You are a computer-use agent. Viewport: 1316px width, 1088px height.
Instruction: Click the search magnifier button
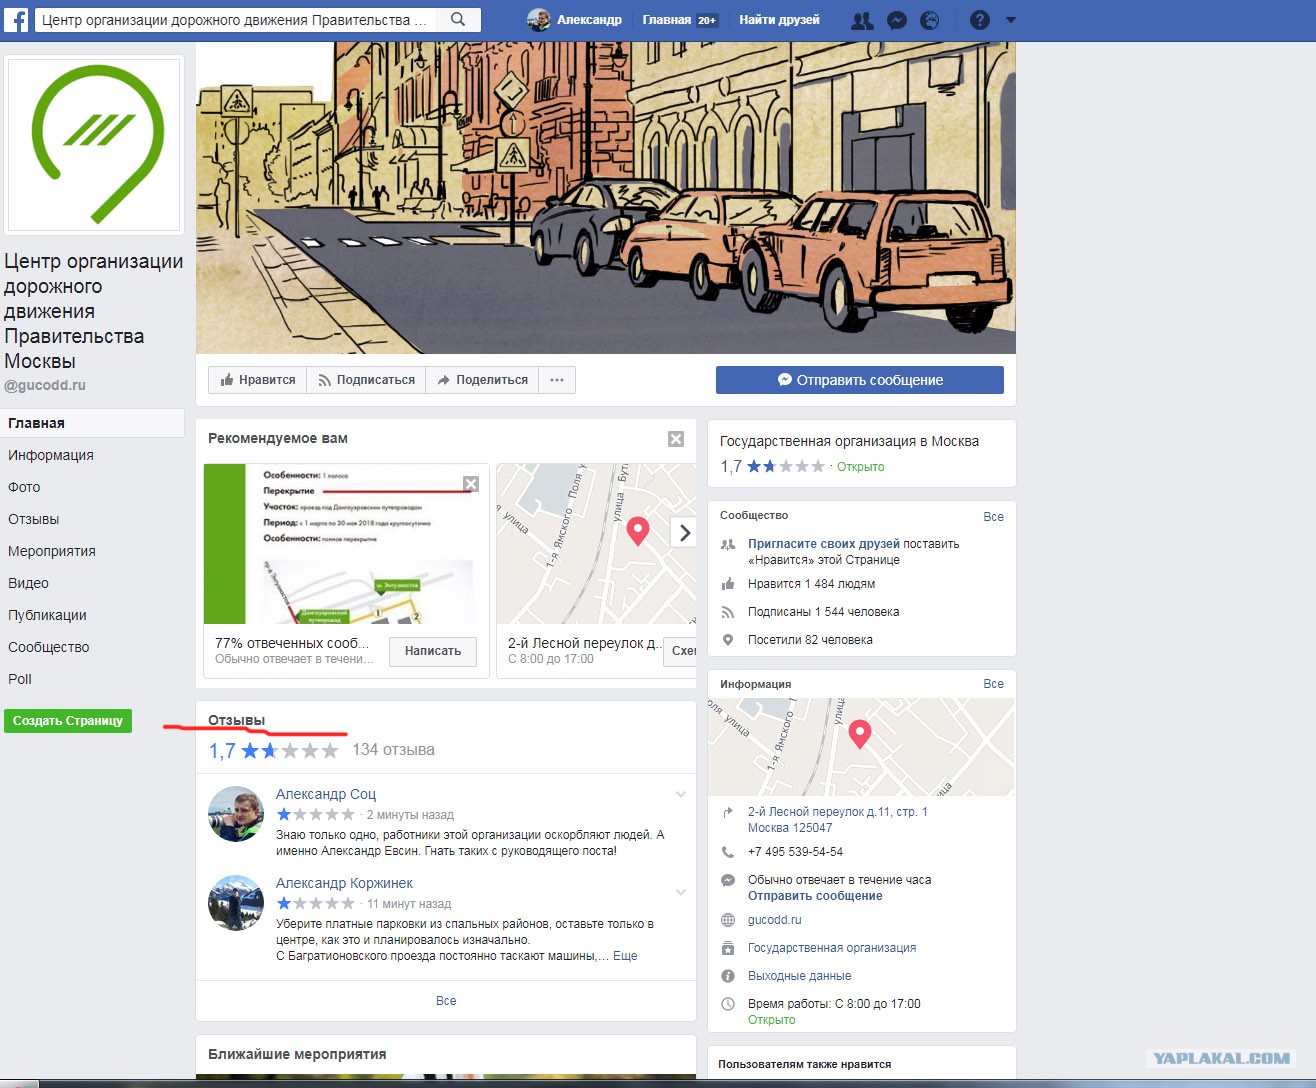(458, 19)
